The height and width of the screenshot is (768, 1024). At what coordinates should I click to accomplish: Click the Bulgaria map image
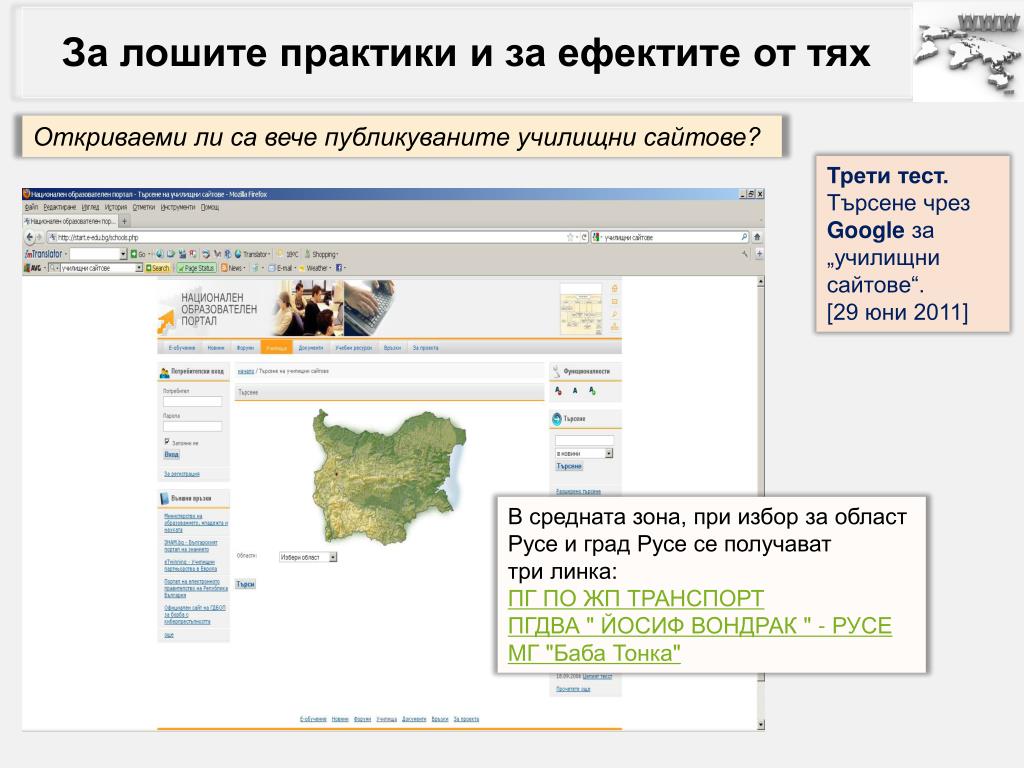click(x=390, y=477)
